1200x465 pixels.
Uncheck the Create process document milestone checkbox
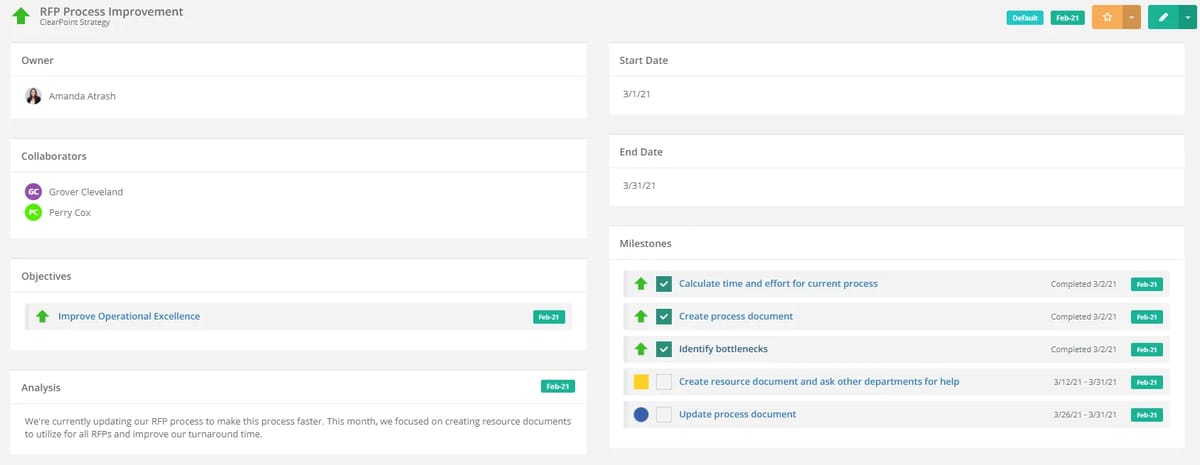[663, 316]
